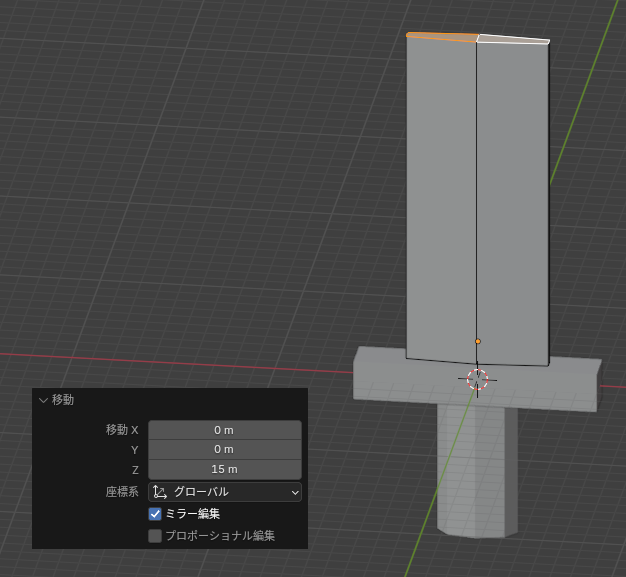The width and height of the screenshot is (626, 577).
Task: Select the white top-right blade edge
Action: 513,39
